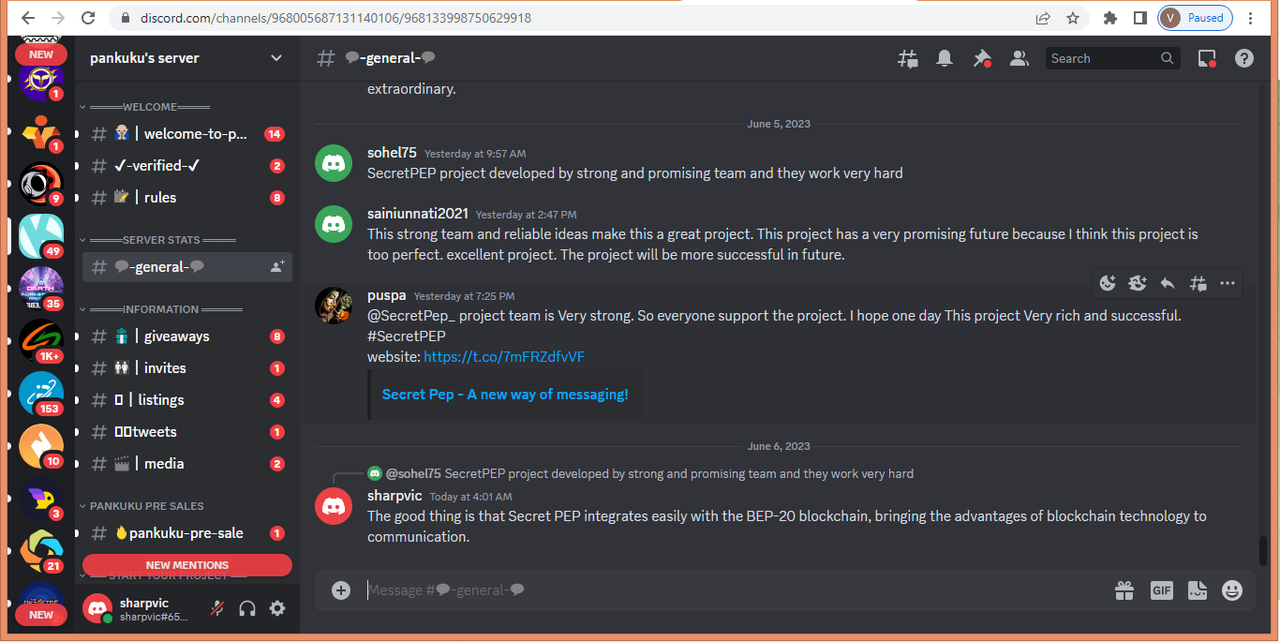Open the Discord inbox
The height and width of the screenshot is (643, 1280).
coord(1207,59)
